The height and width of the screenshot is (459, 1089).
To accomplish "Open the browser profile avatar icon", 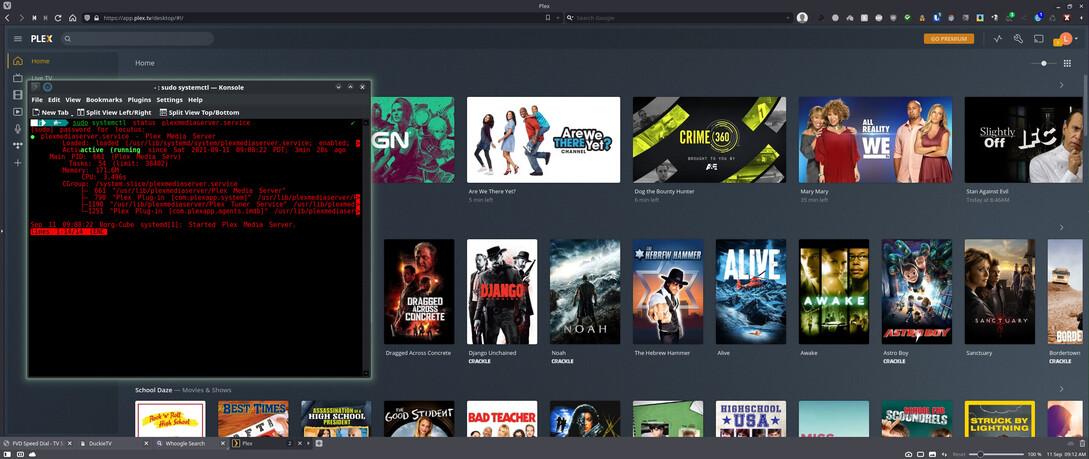I will [x=802, y=17].
